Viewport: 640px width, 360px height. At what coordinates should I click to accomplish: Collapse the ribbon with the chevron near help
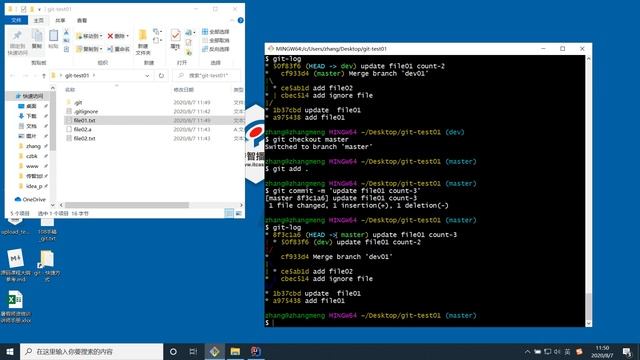click(x=232, y=20)
